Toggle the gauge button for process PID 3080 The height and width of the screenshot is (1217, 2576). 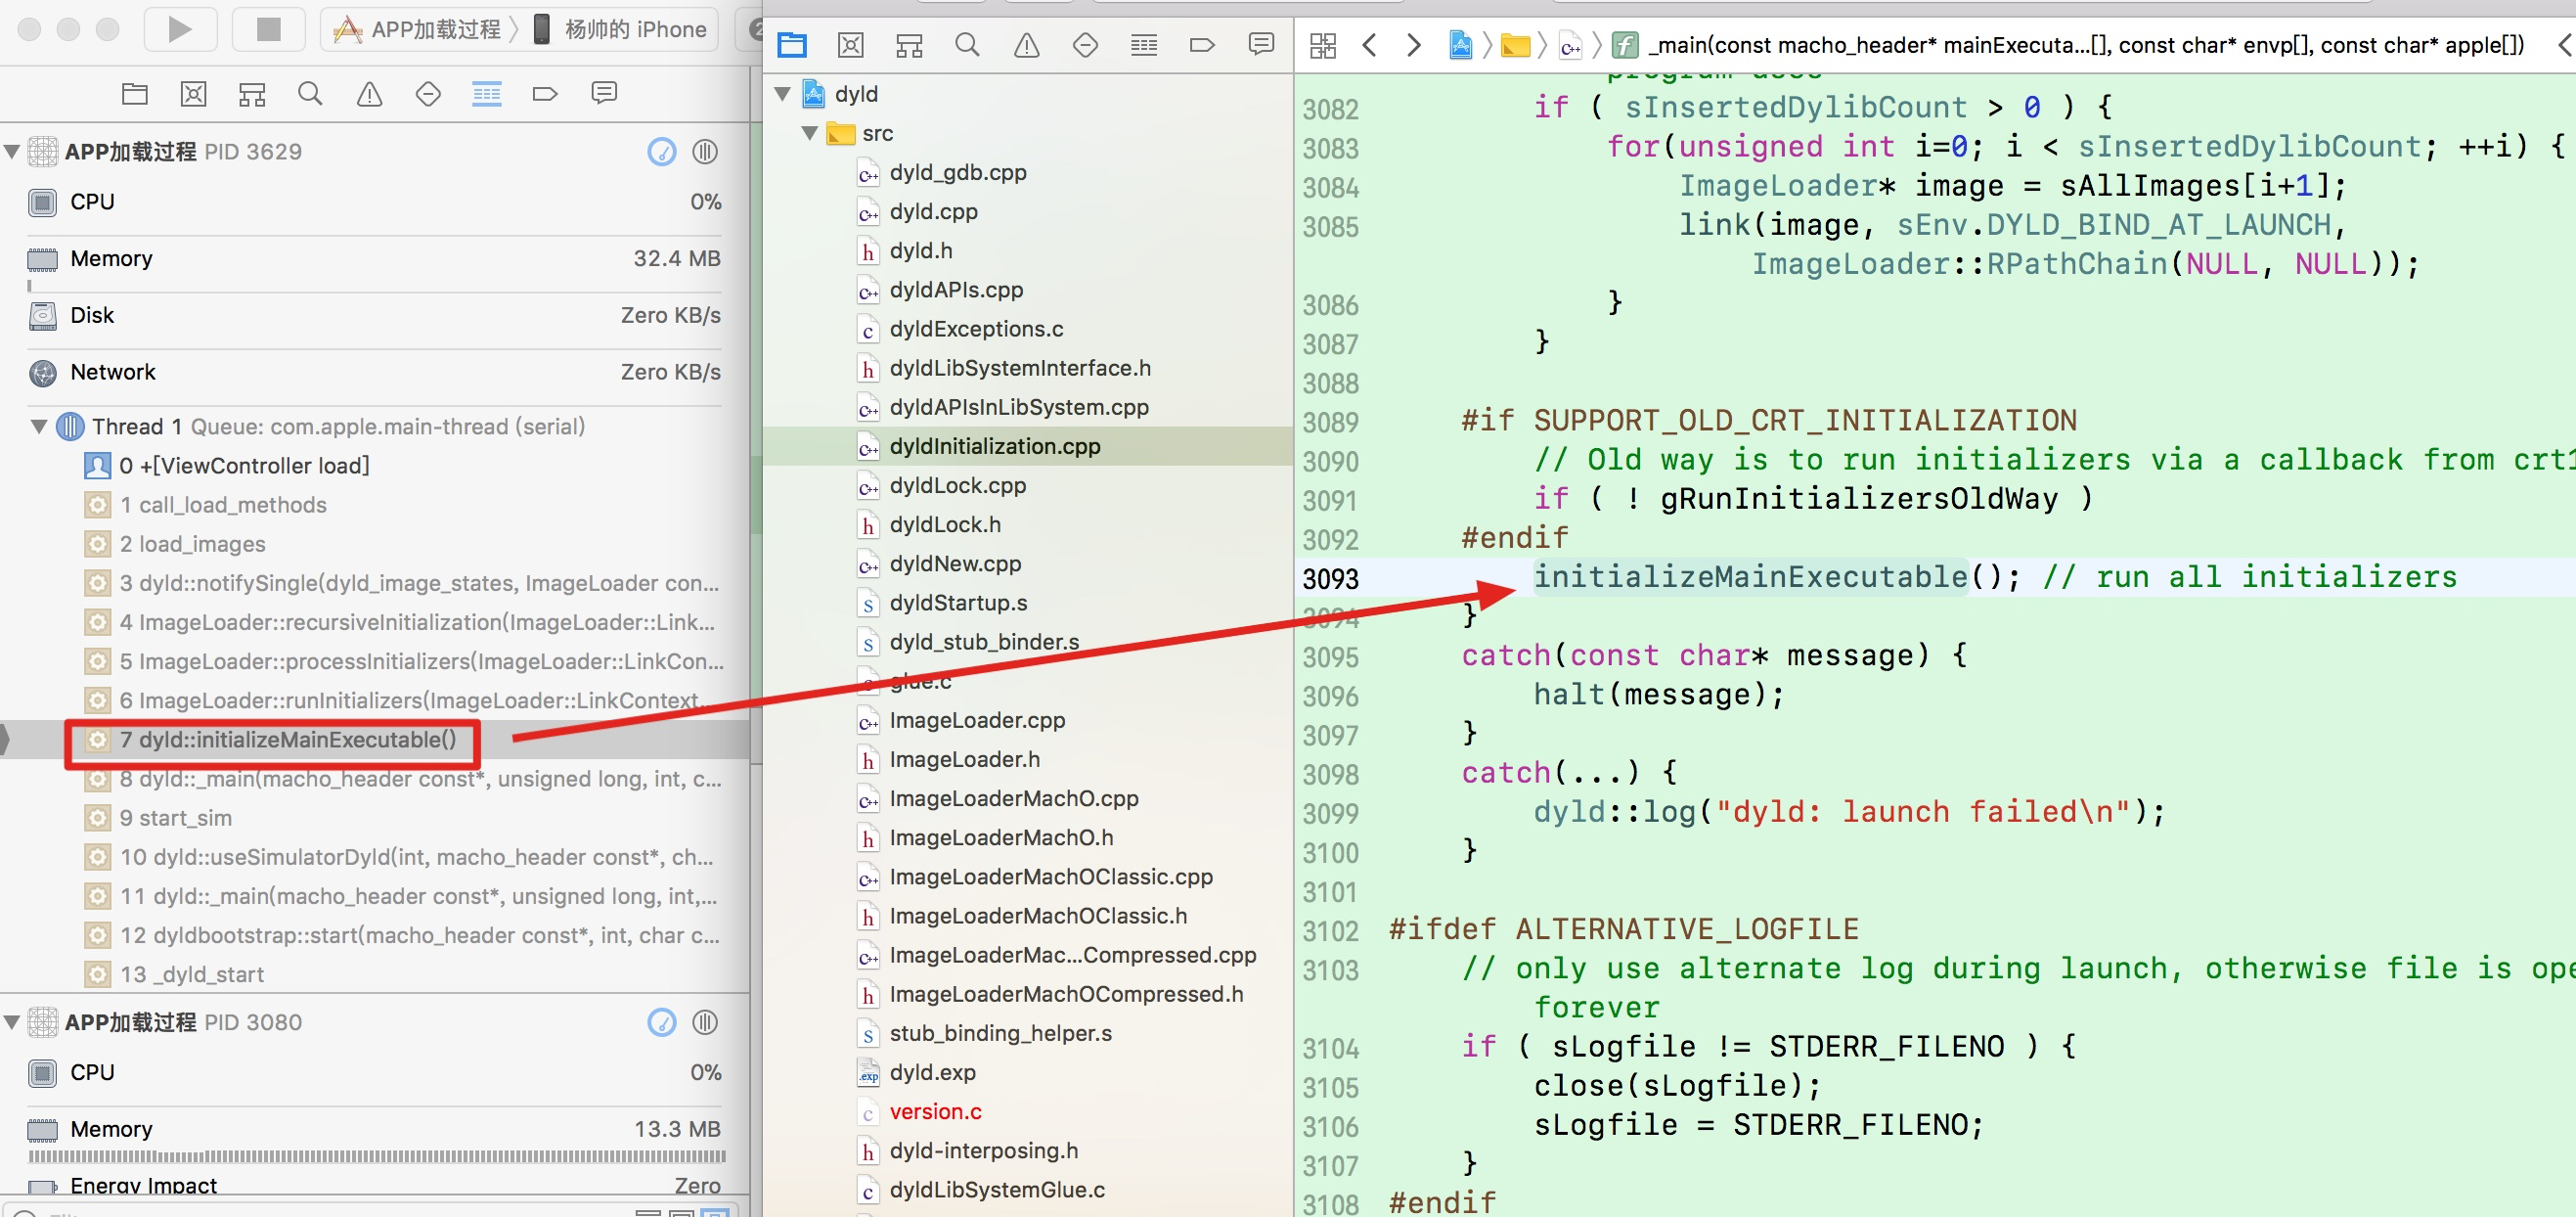tap(661, 1022)
